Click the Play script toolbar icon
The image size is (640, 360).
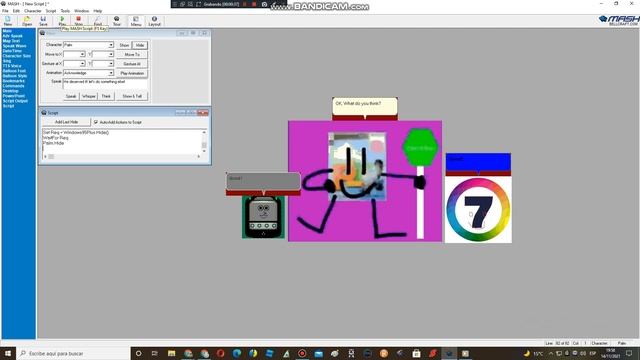point(62,21)
